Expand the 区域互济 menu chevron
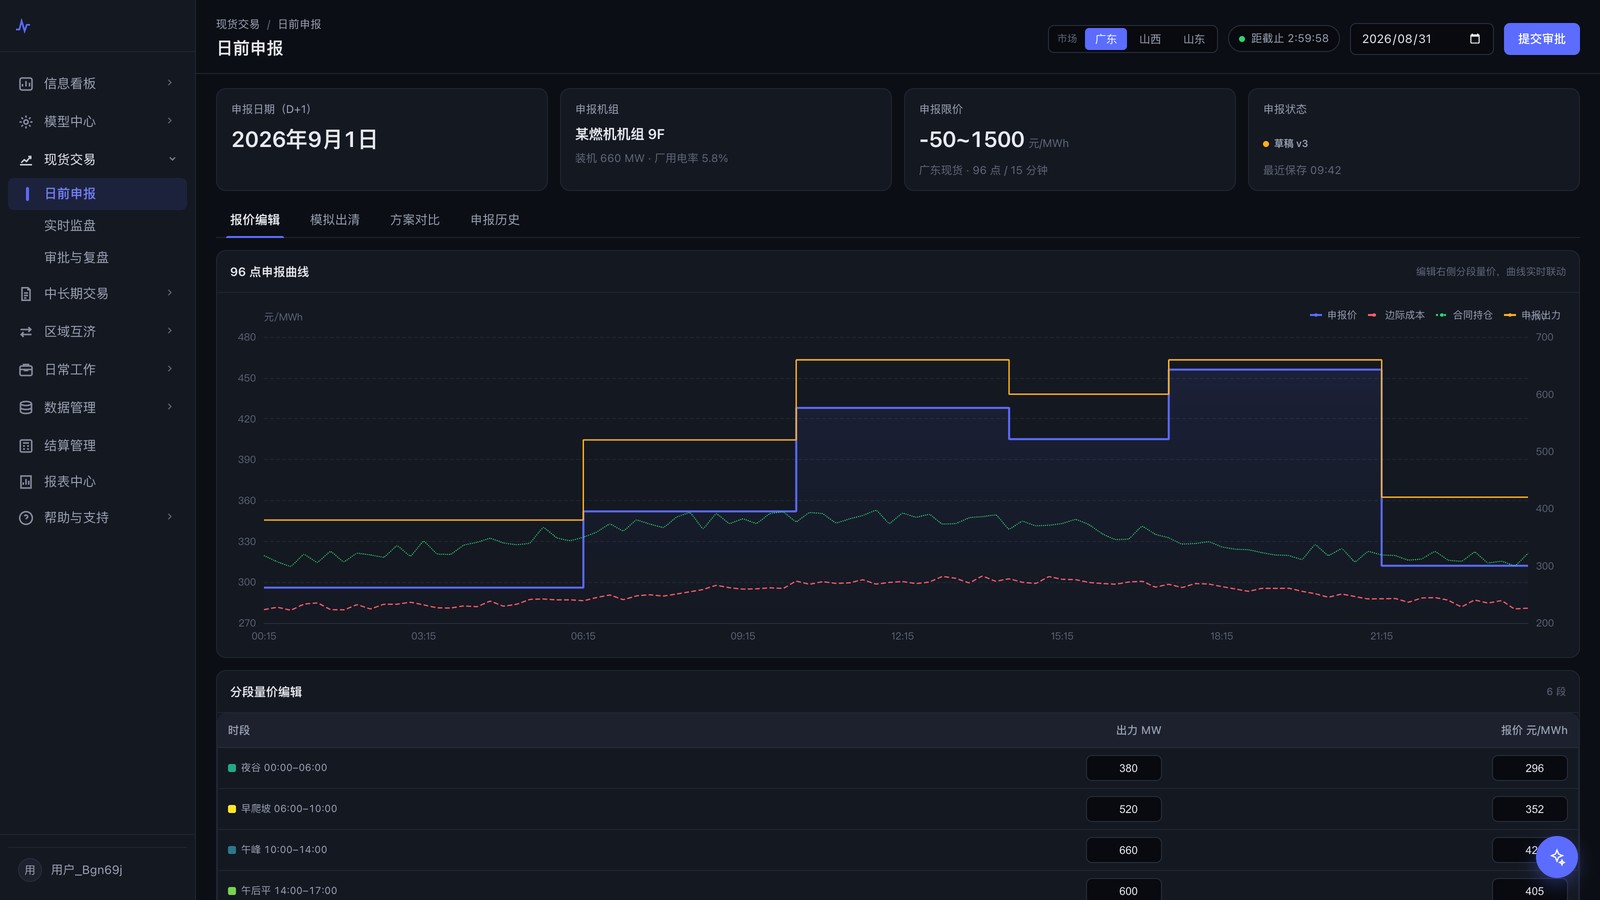 pos(170,331)
